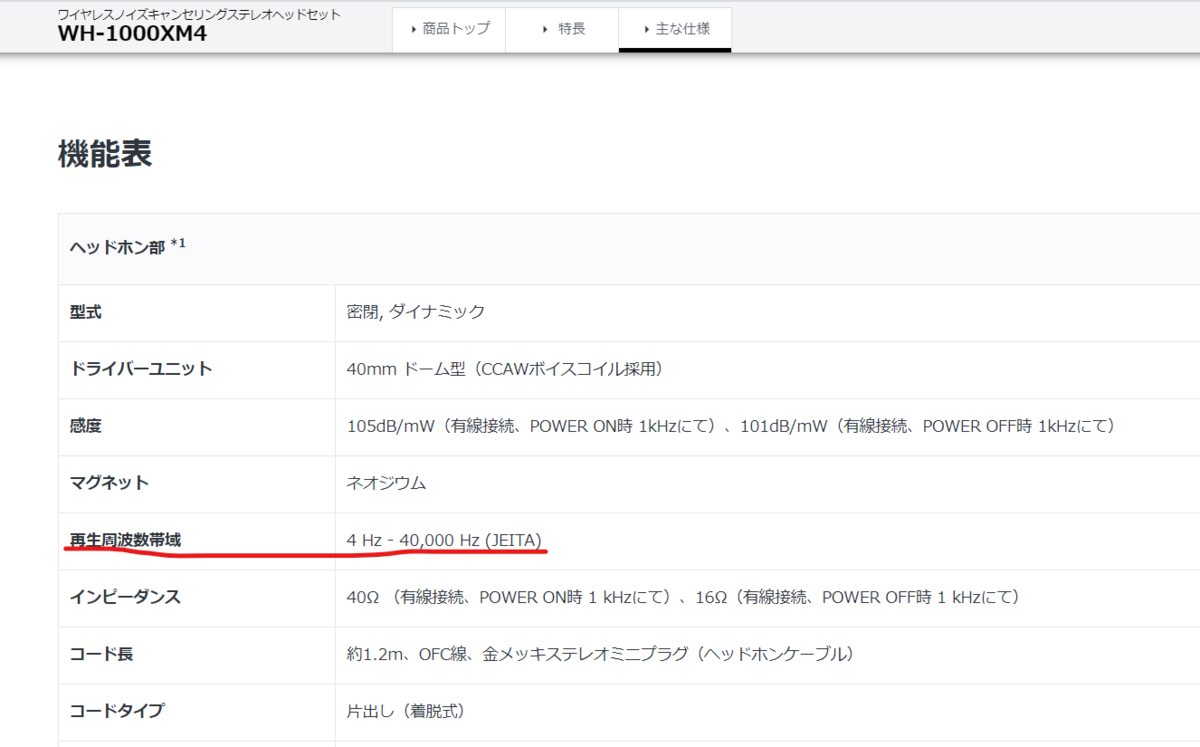Click the マグネット row label
The image size is (1200, 747).
click(x=109, y=483)
